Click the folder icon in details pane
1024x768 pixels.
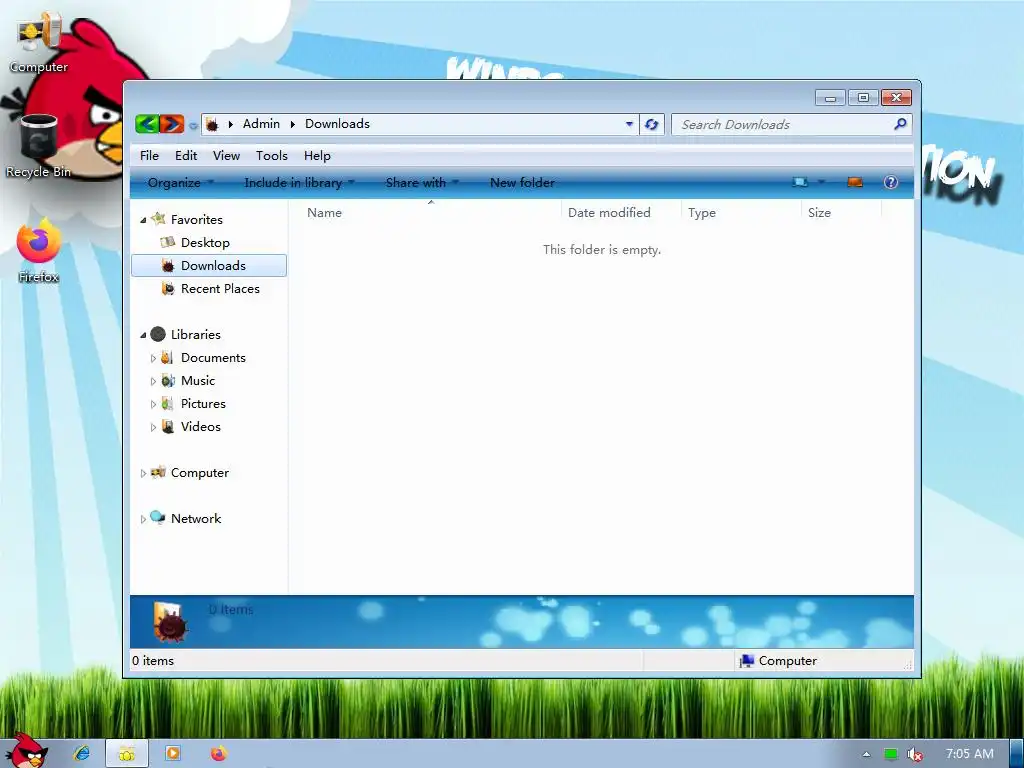[170, 621]
